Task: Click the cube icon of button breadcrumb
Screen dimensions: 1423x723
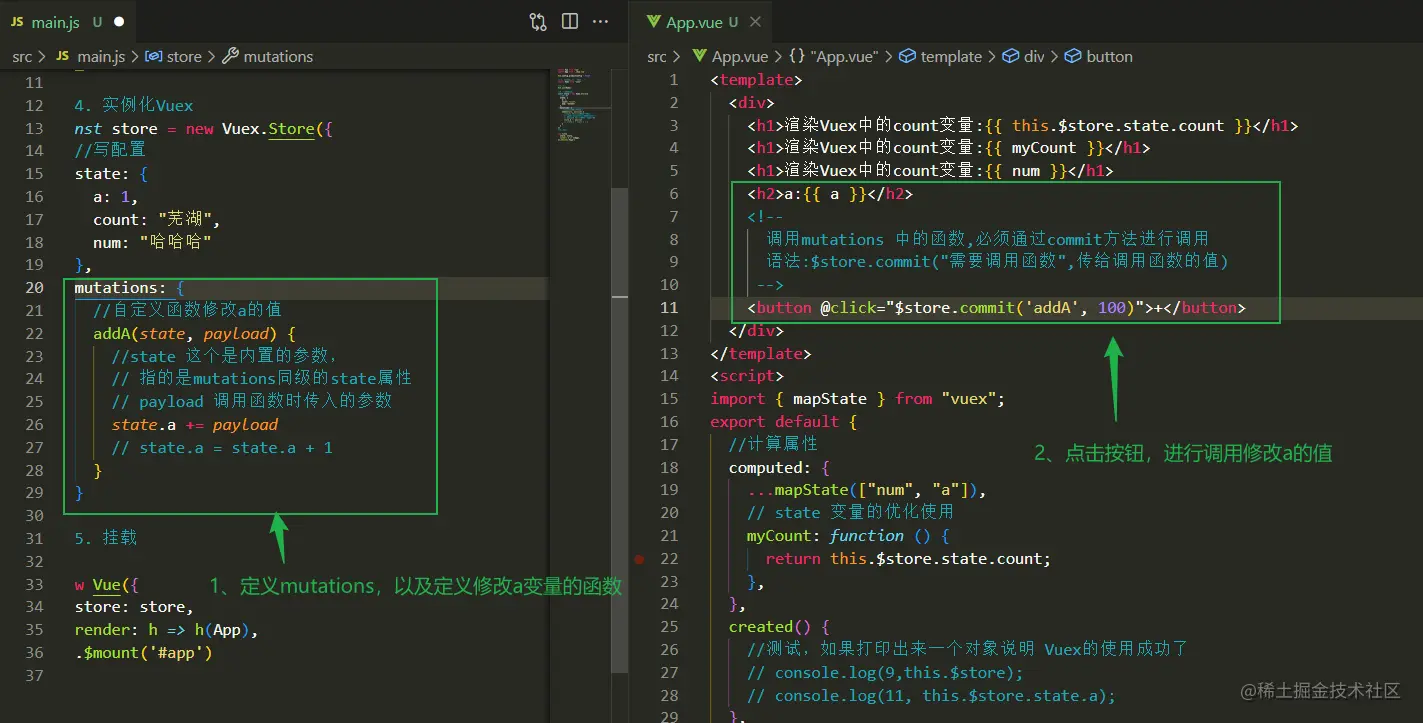Action: tap(1073, 56)
